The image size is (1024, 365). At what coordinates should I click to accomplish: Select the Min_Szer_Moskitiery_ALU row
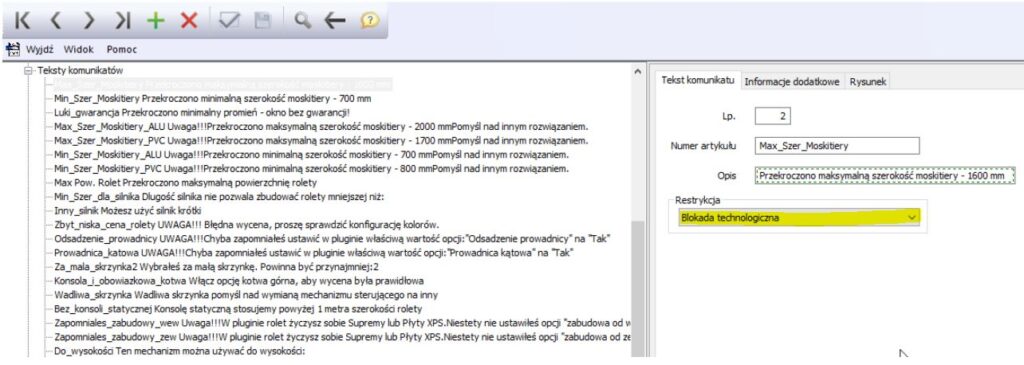(311, 155)
